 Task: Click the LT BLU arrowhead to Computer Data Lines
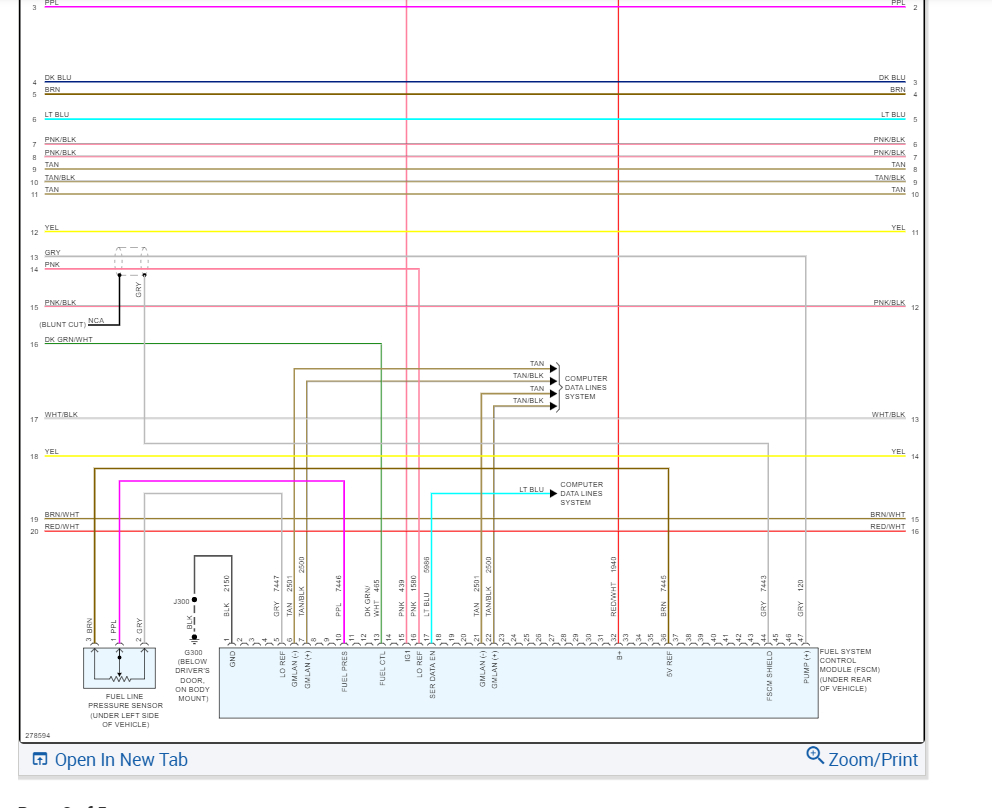tap(554, 494)
